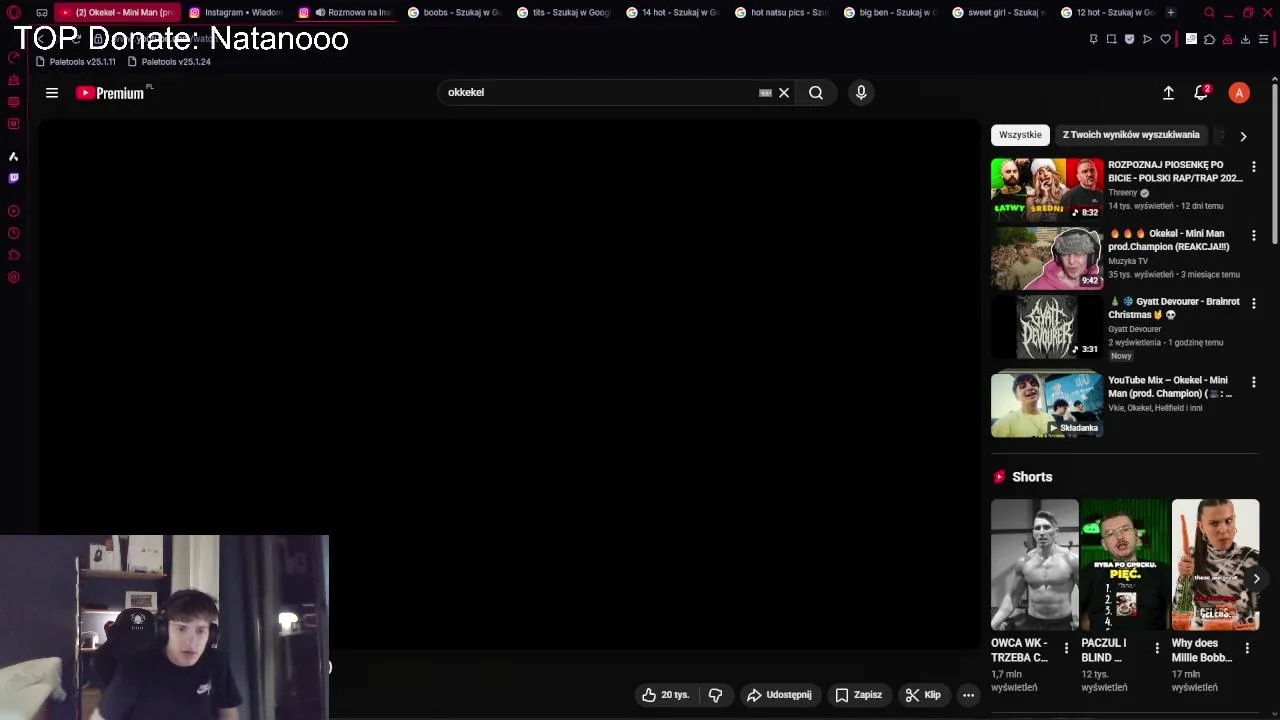Screen dimensions: 1280x720
Task: Open the YouTube hamburger guide menu
Action: click(52, 93)
